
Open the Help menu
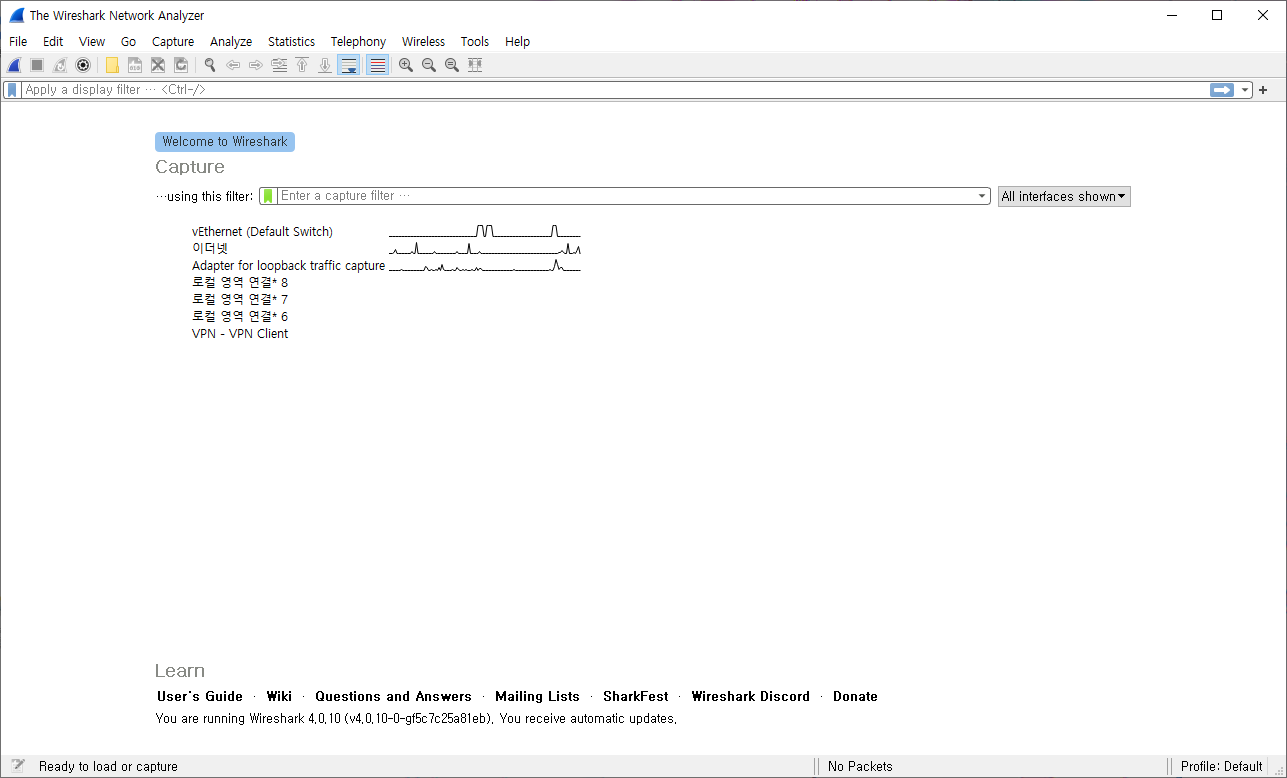[x=517, y=42]
